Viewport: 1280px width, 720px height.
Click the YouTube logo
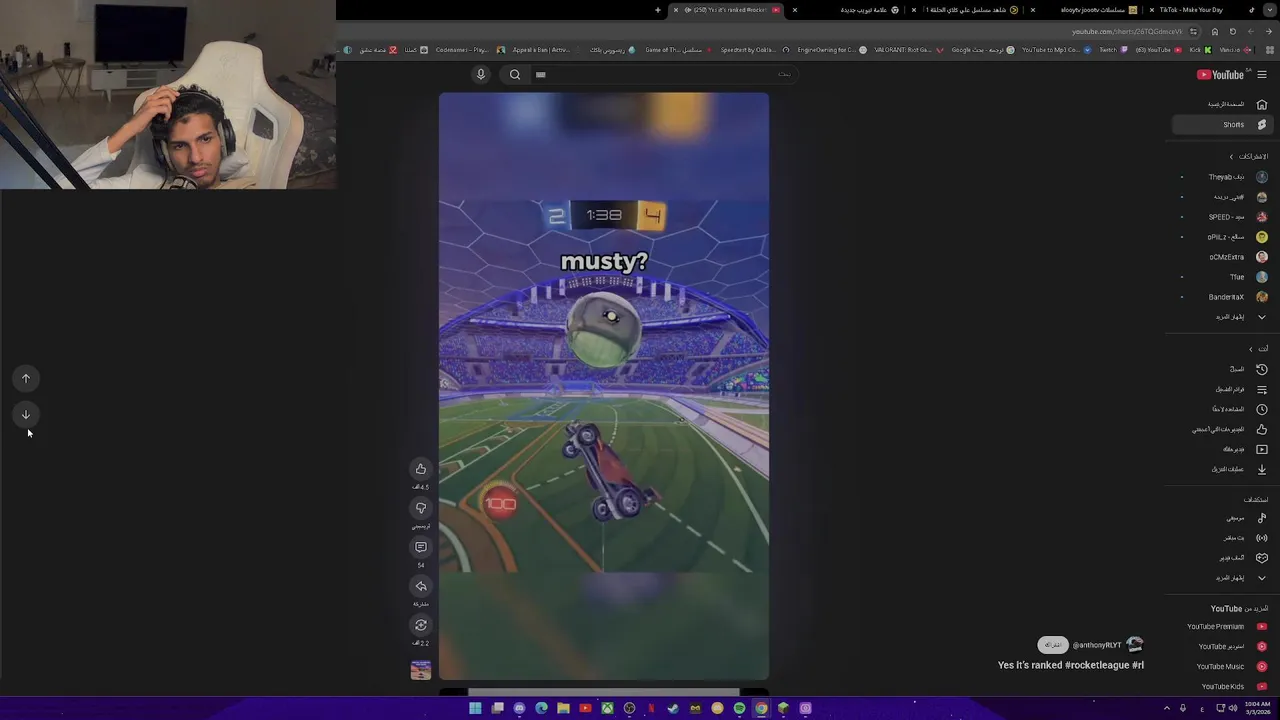pos(1220,75)
